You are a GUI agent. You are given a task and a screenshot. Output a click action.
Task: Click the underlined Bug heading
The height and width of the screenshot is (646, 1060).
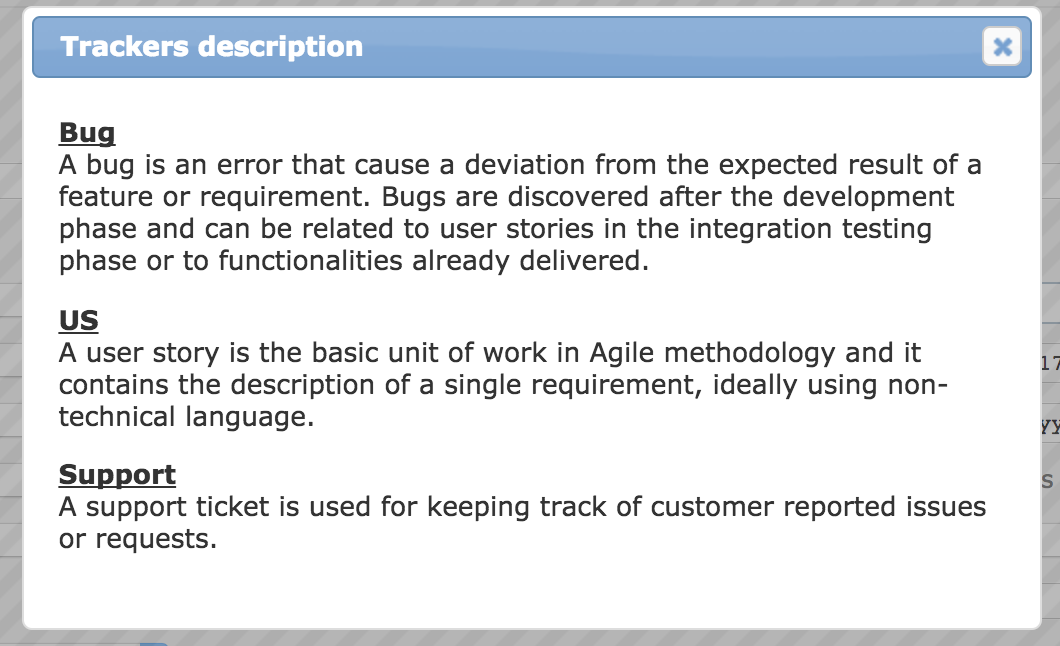point(87,132)
